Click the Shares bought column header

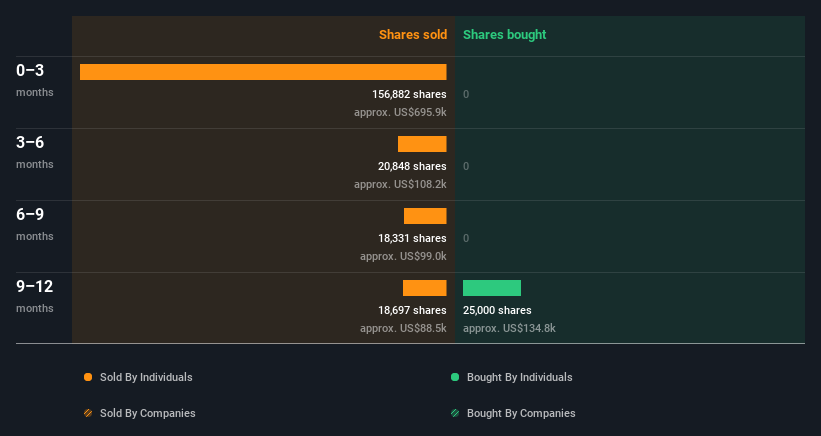click(504, 35)
